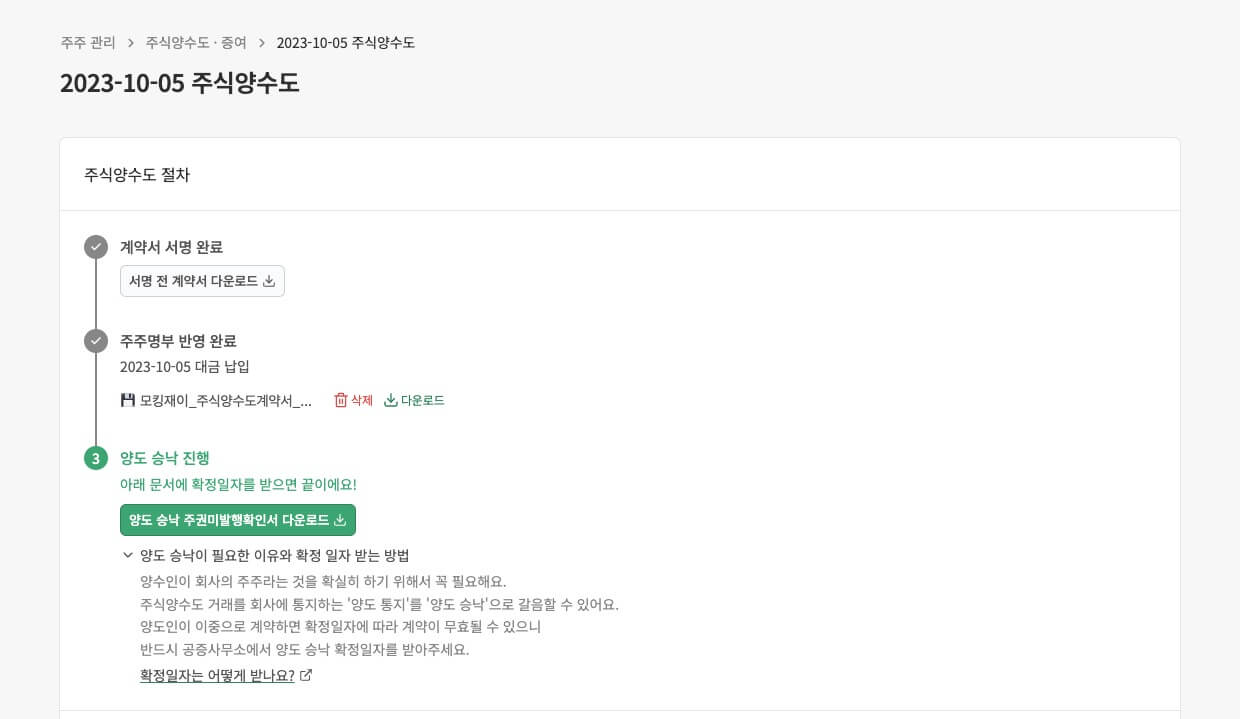1240x719 pixels.
Task: Download 서명 전 계약서
Action: pyautogui.click(x=194, y=281)
